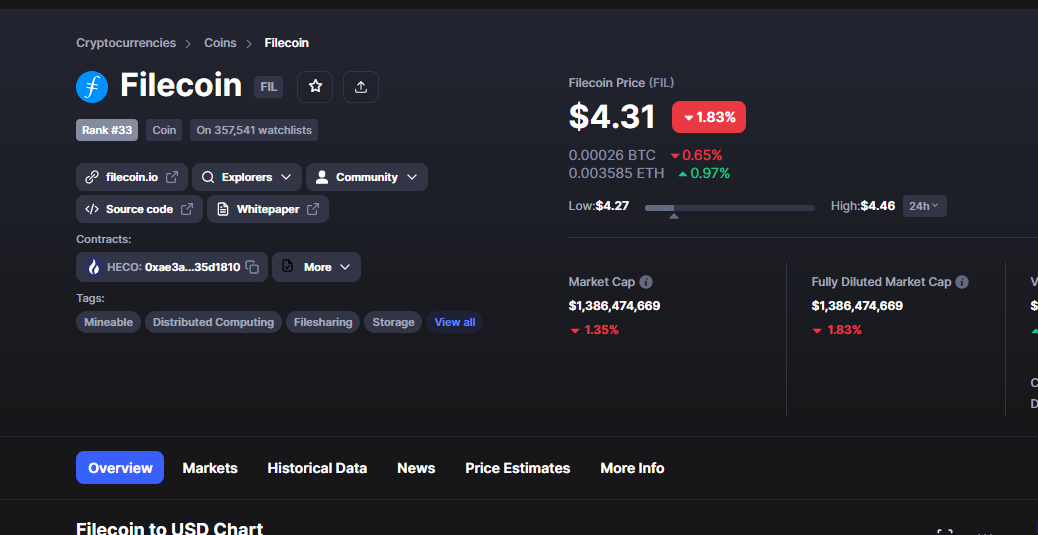This screenshot has height=535, width=1038.
Task: Click the chain link icon before filecoin.io
Action: pos(92,177)
